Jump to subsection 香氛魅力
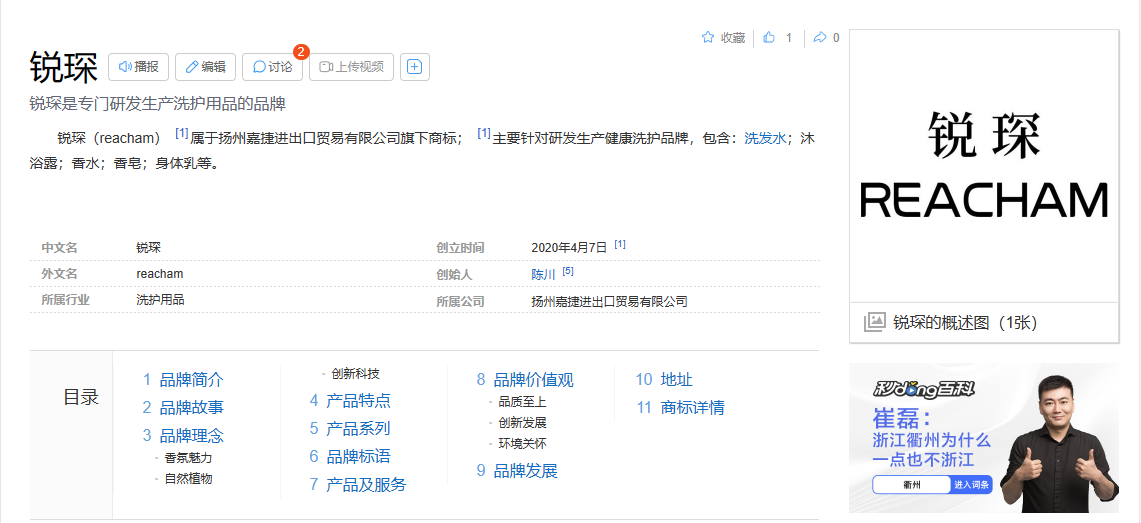1141x523 pixels. (188, 458)
